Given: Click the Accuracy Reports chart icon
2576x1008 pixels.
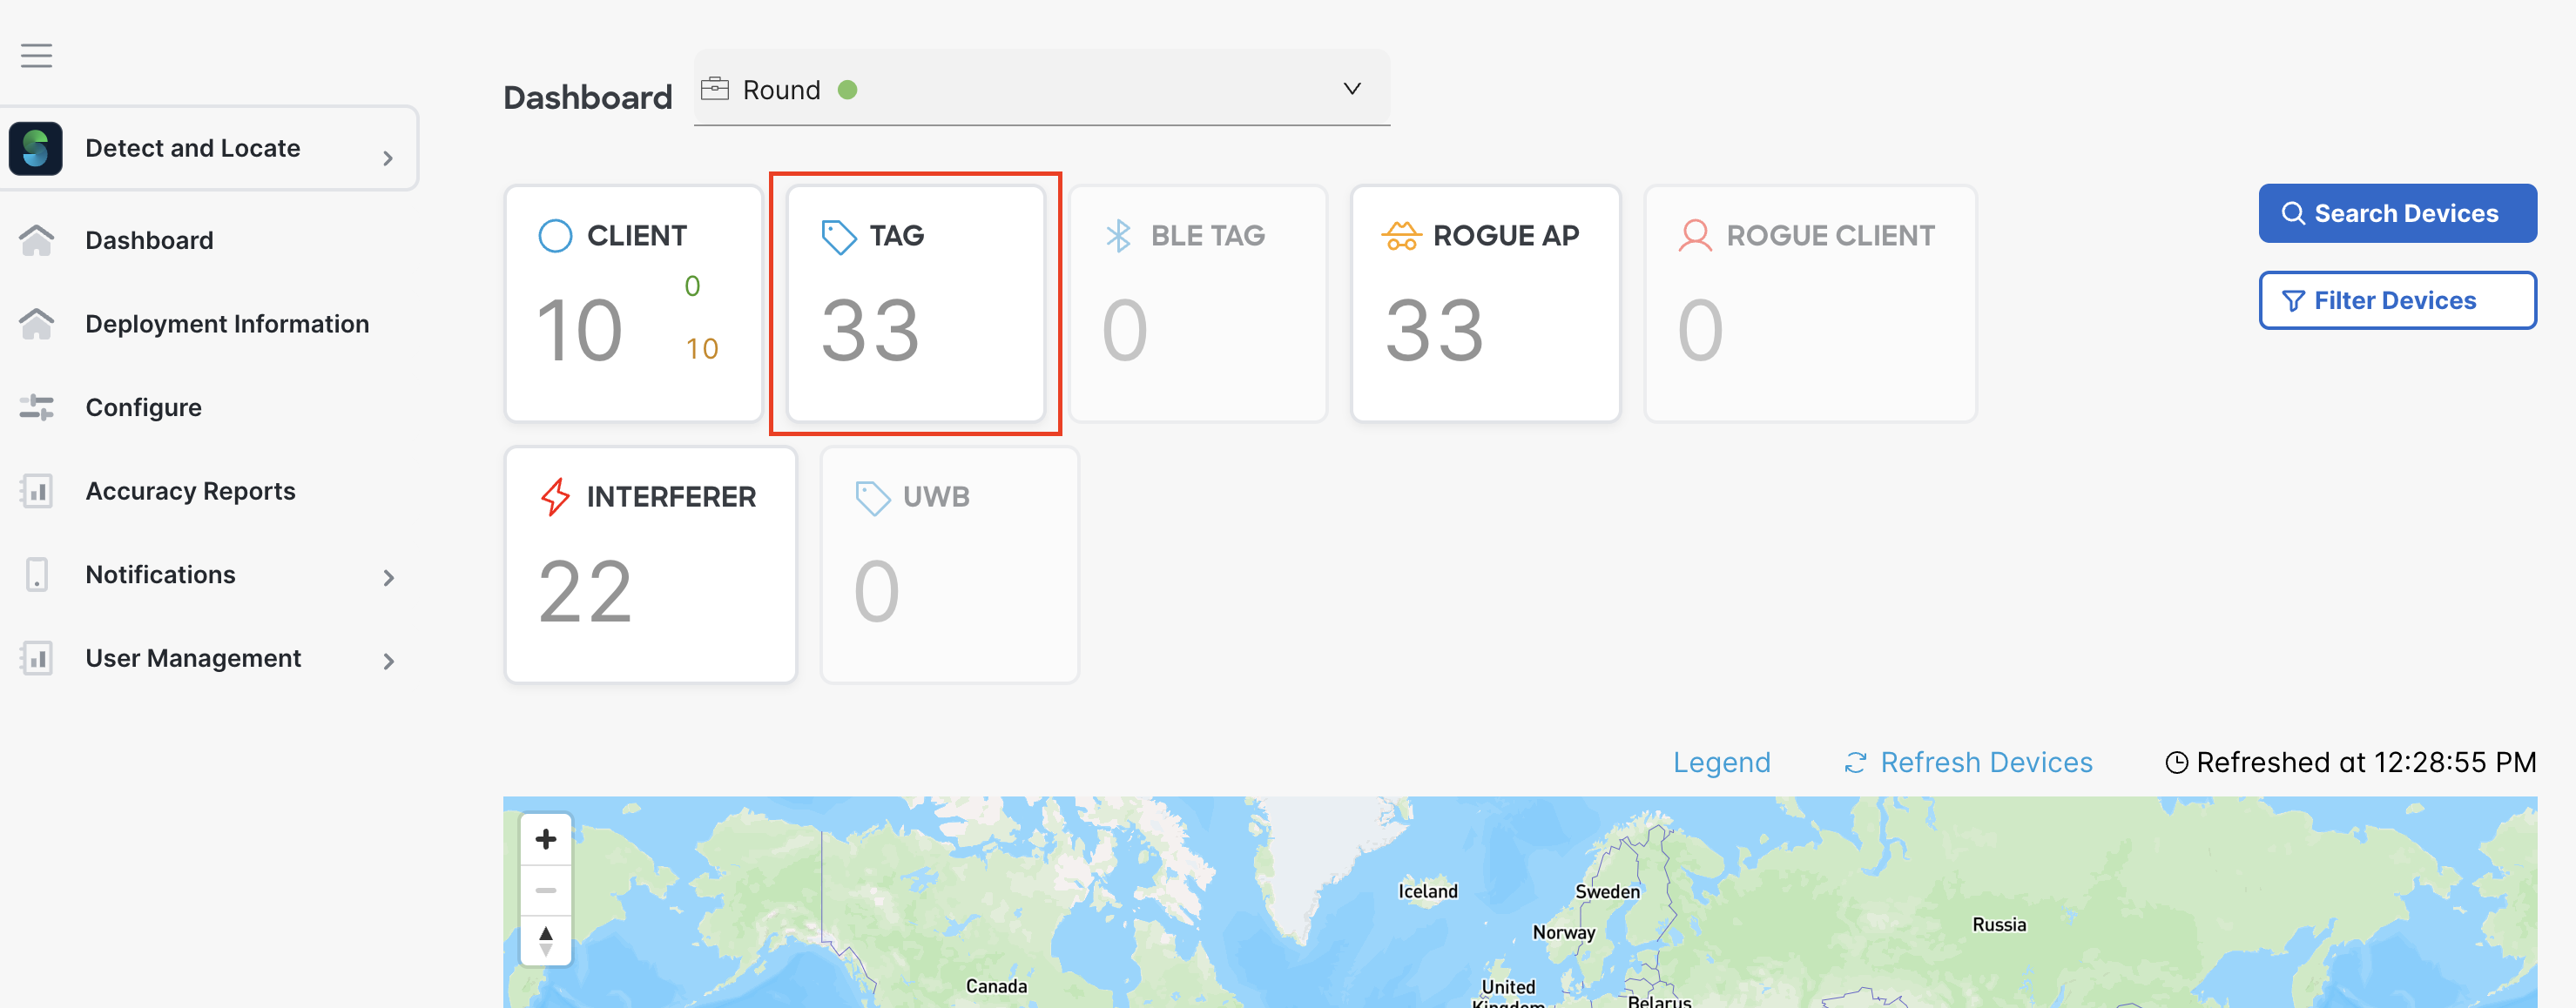Looking at the screenshot, I should click(37, 491).
